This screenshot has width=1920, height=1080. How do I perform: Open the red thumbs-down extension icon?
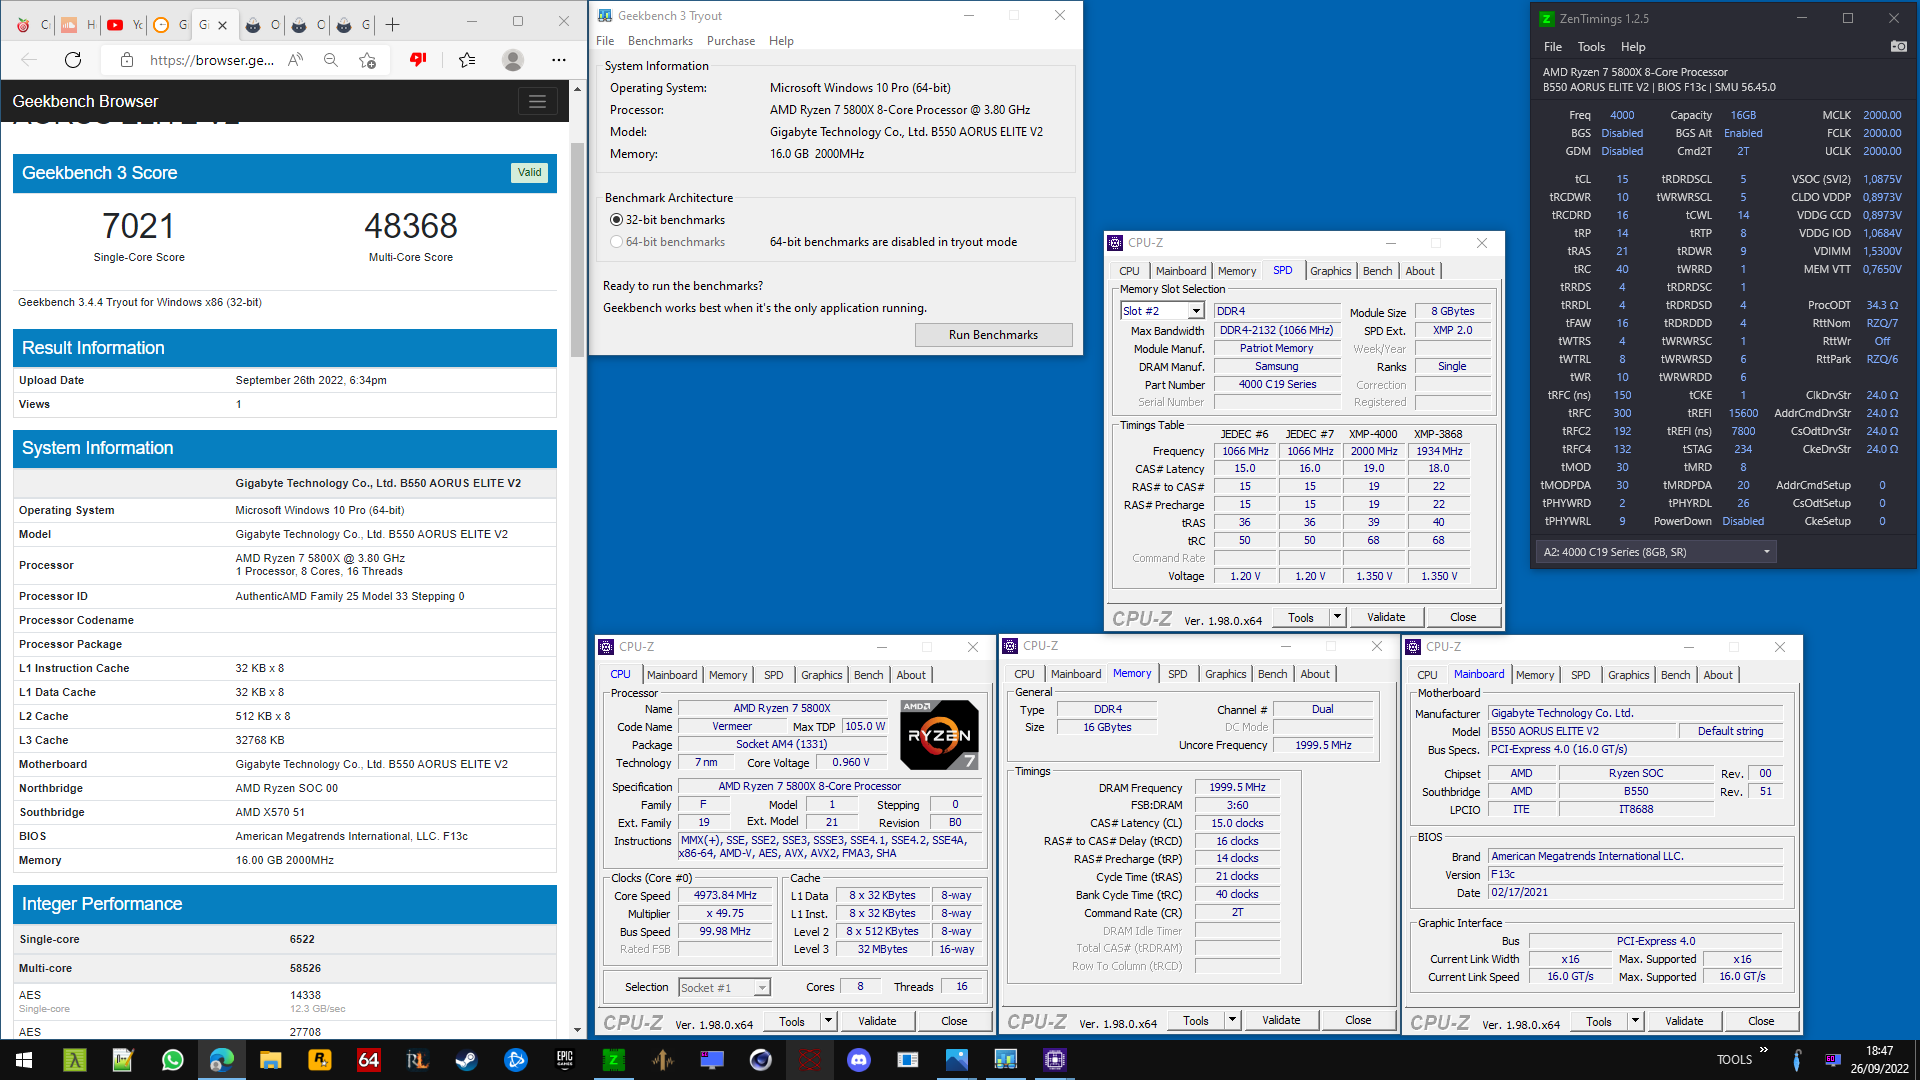point(418,60)
